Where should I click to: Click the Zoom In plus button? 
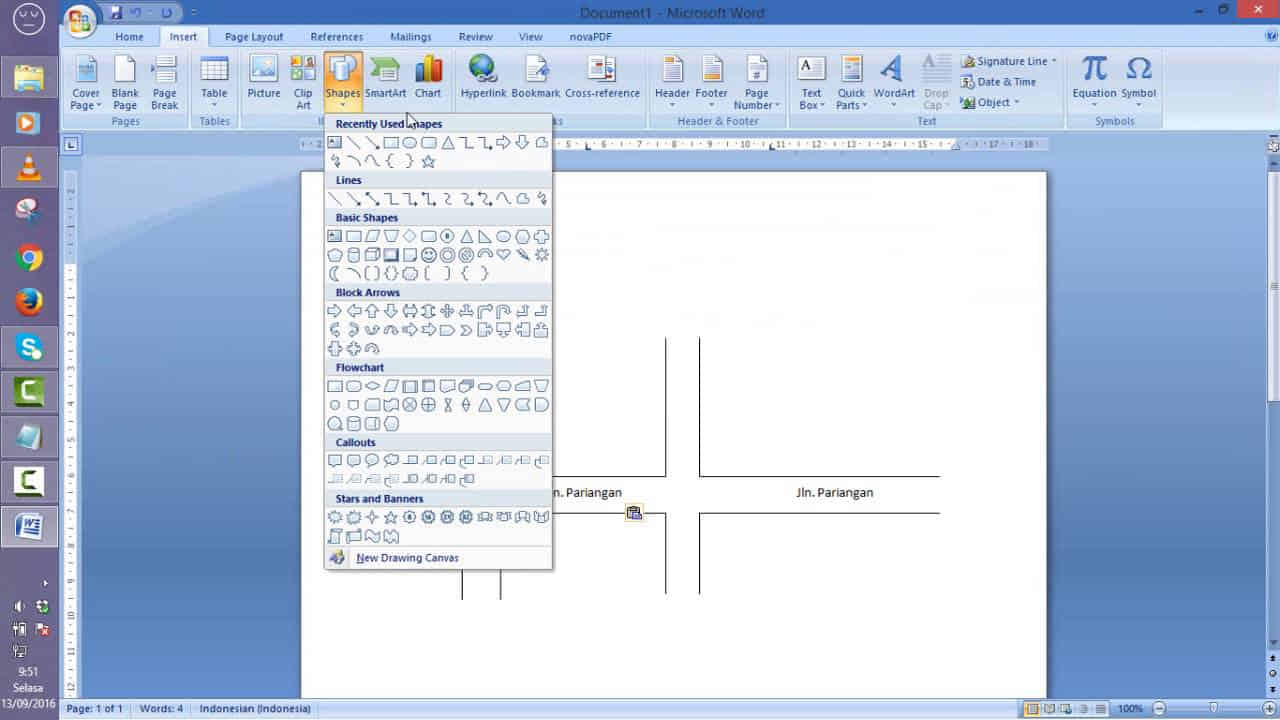tap(1269, 709)
